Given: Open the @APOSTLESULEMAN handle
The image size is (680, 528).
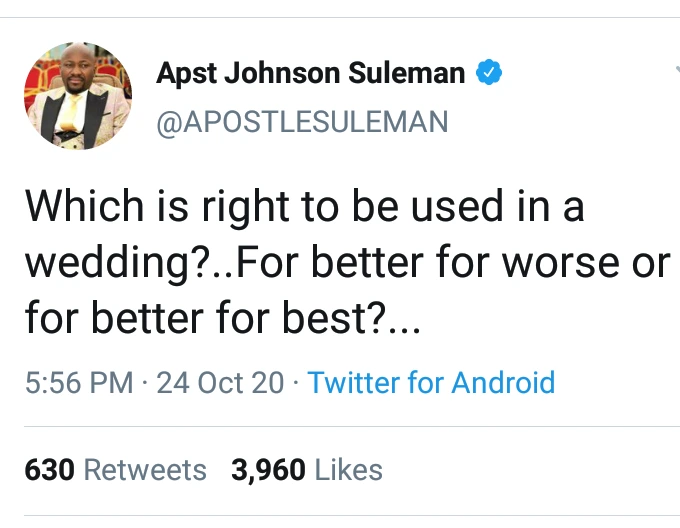Looking at the screenshot, I should point(302,121).
